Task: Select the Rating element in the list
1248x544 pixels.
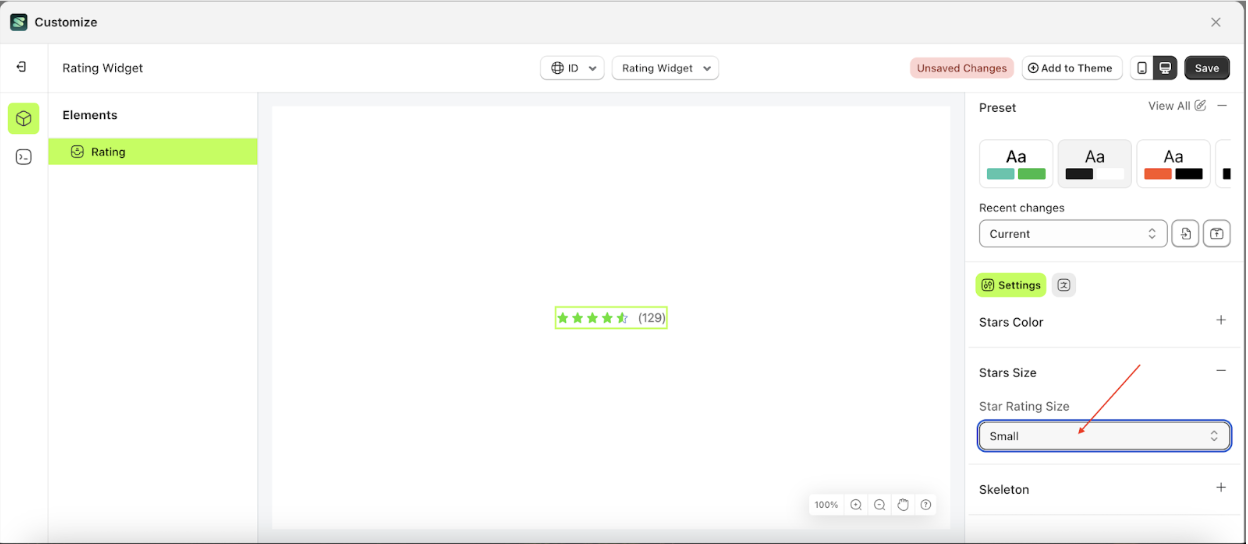Action: point(153,152)
